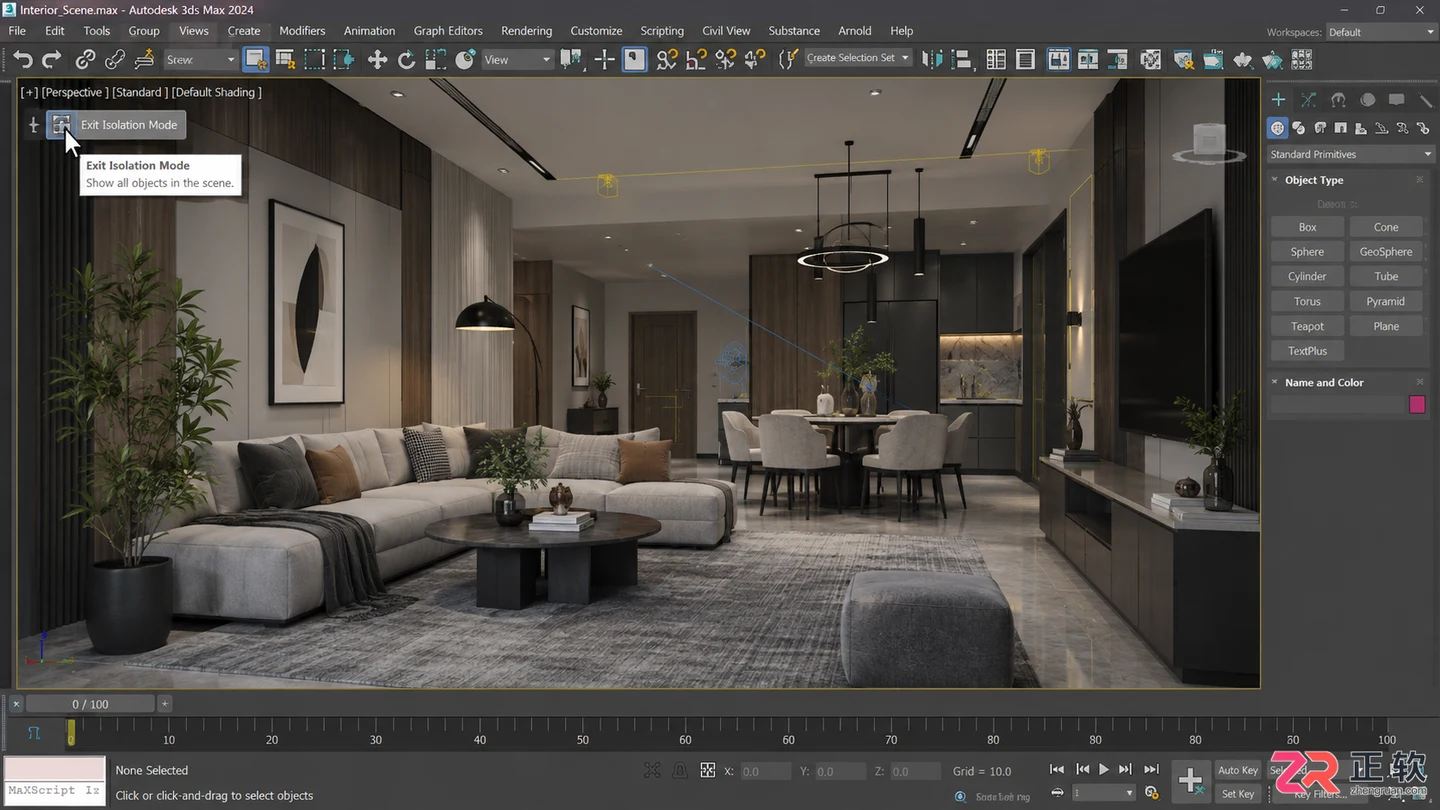Click the Select Object tool icon

pos(256,59)
